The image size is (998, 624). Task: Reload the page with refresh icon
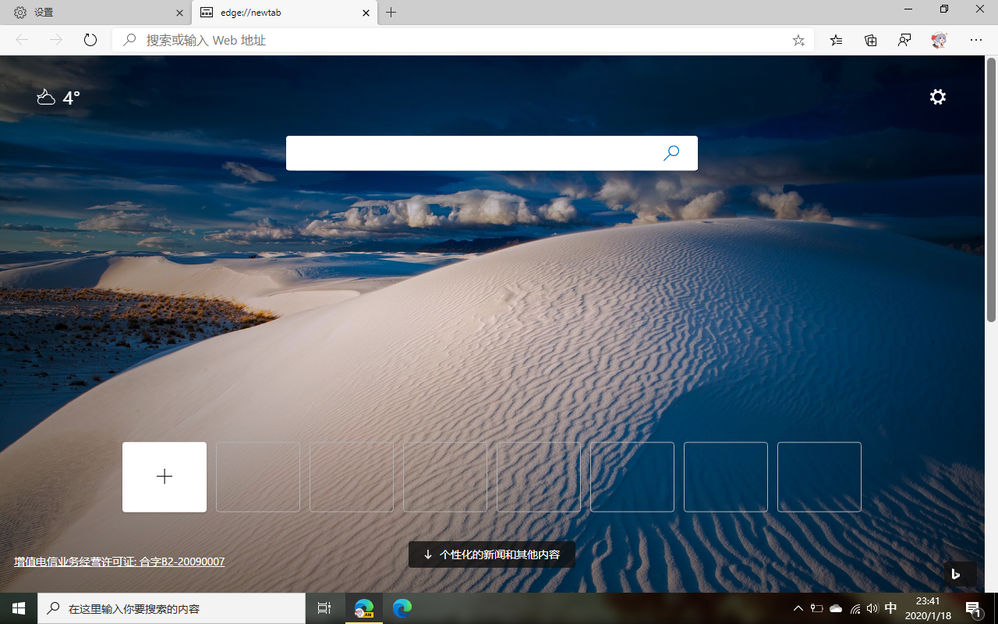[90, 40]
